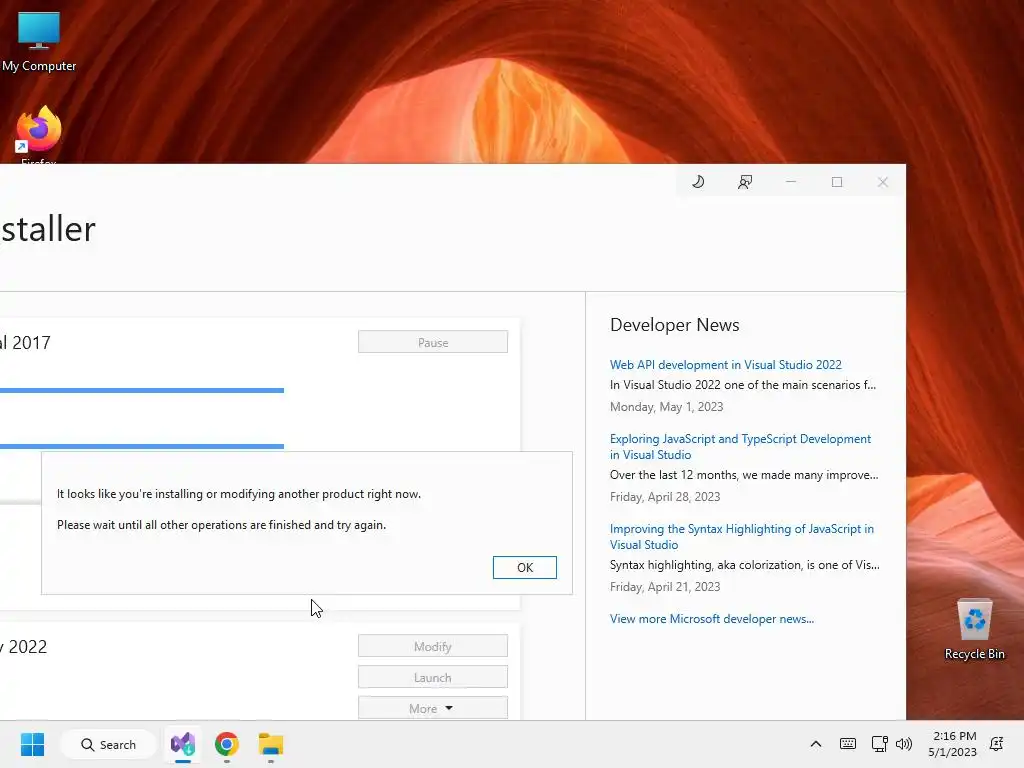
Task: Open Exploring JavaScript and TypeScript article
Action: (x=740, y=447)
